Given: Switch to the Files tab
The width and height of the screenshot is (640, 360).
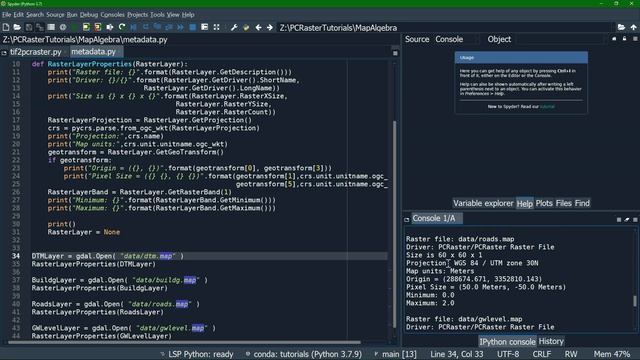Looking at the screenshot, I should point(563,203).
